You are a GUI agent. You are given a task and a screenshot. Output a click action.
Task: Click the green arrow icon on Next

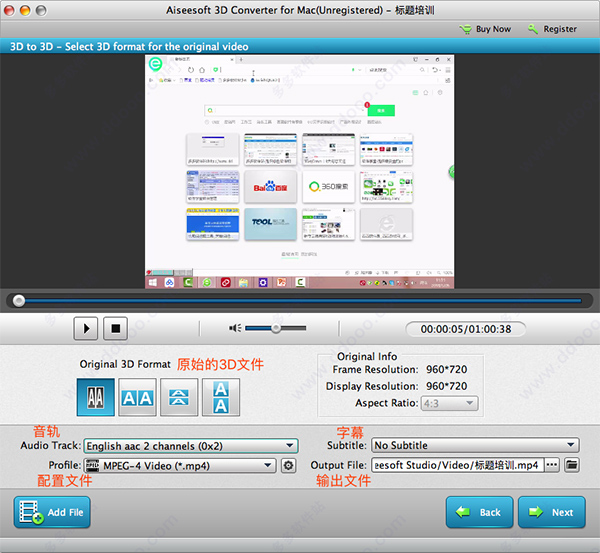click(x=536, y=512)
